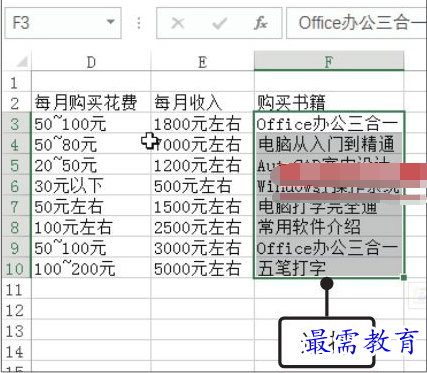Click header cell 每月收入
This screenshot has width=427, height=373.
click(202, 102)
